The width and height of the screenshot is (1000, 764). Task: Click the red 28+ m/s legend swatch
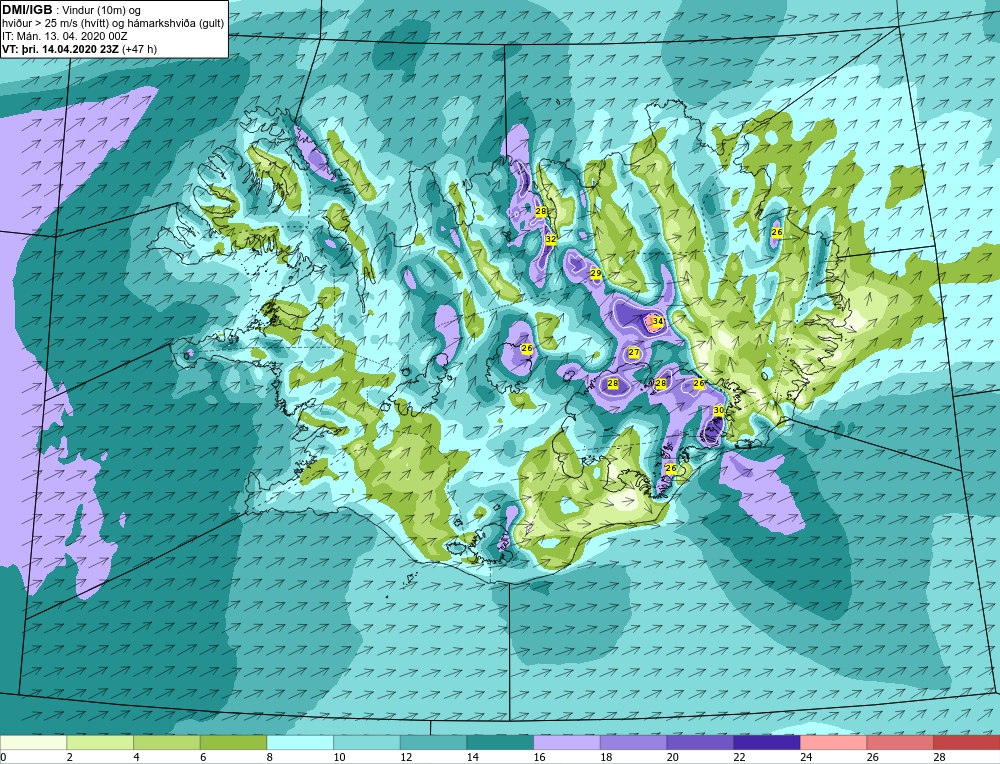(966, 742)
